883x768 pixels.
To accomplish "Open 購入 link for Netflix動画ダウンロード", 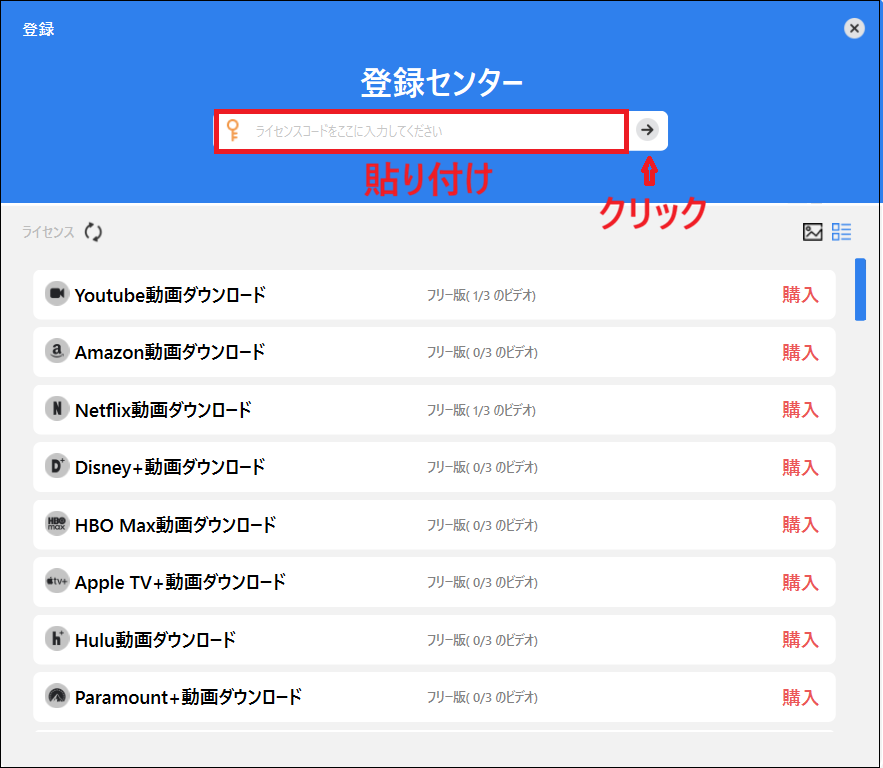I will (799, 409).
